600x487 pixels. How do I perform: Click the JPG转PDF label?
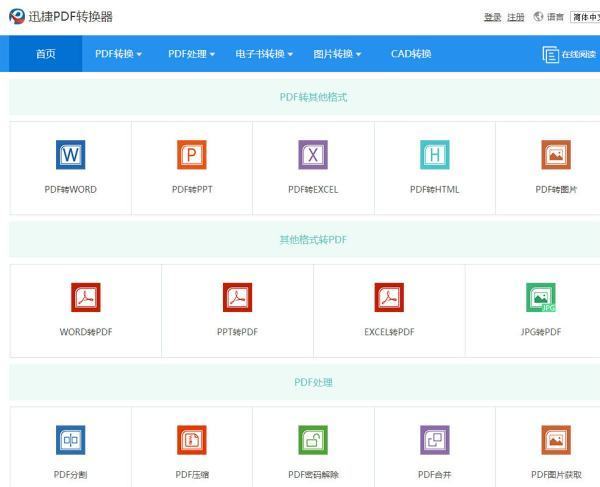pos(541,332)
